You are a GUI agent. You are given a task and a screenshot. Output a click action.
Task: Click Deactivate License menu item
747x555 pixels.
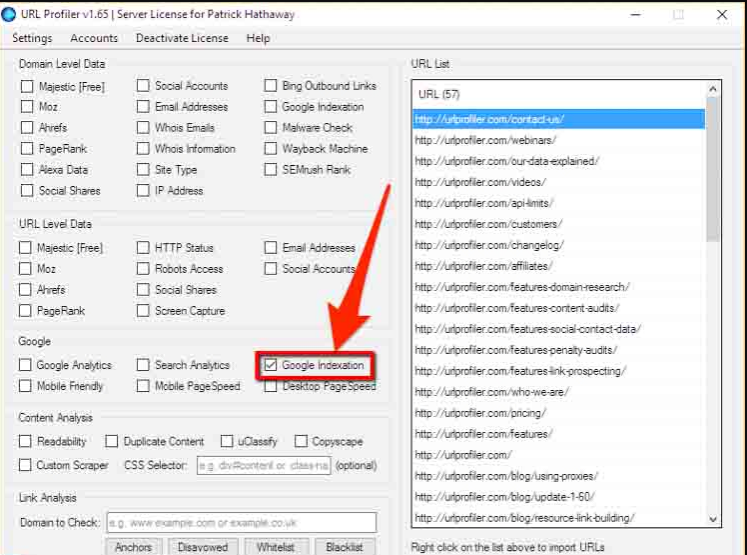click(182, 38)
